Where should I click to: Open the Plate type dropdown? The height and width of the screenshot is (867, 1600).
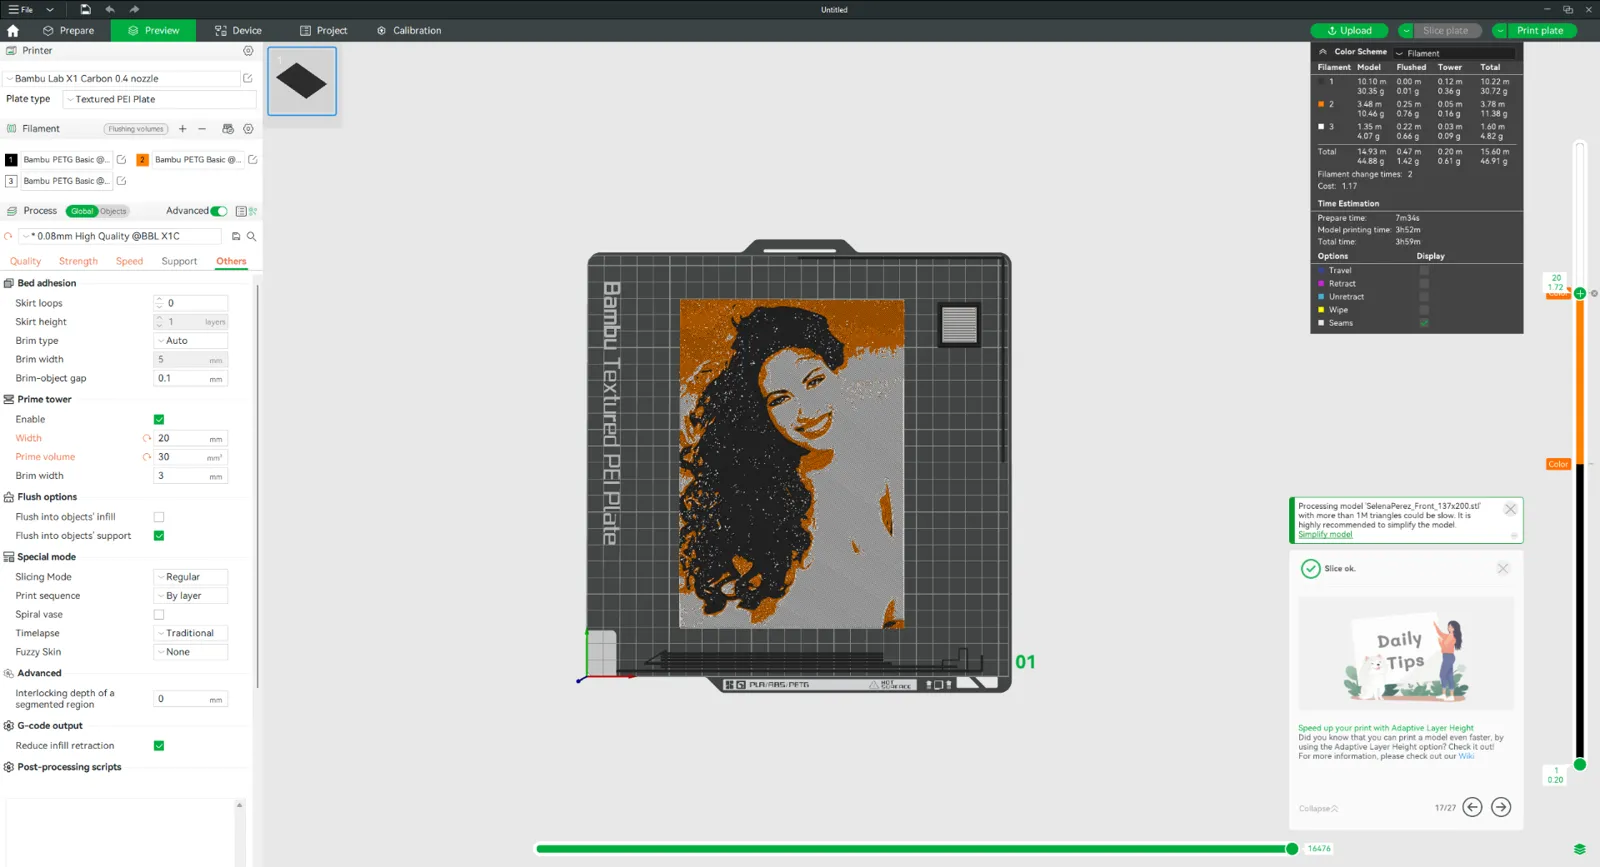tap(160, 99)
